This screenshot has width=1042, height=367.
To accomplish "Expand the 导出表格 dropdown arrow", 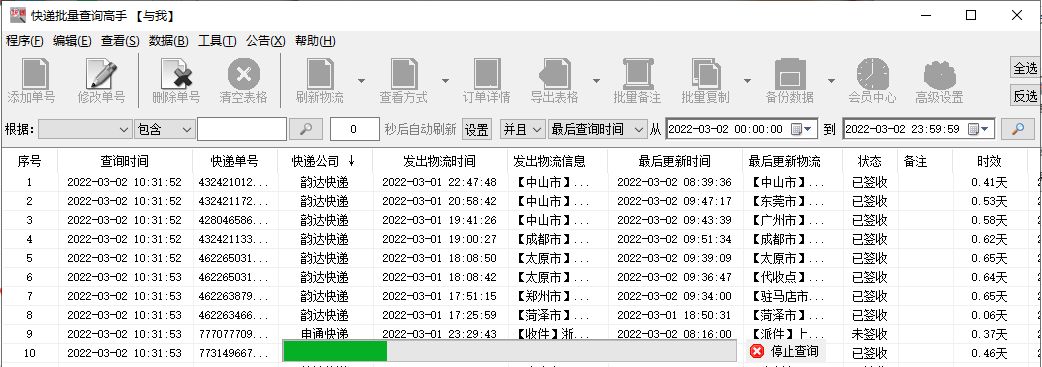I will click(596, 81).
